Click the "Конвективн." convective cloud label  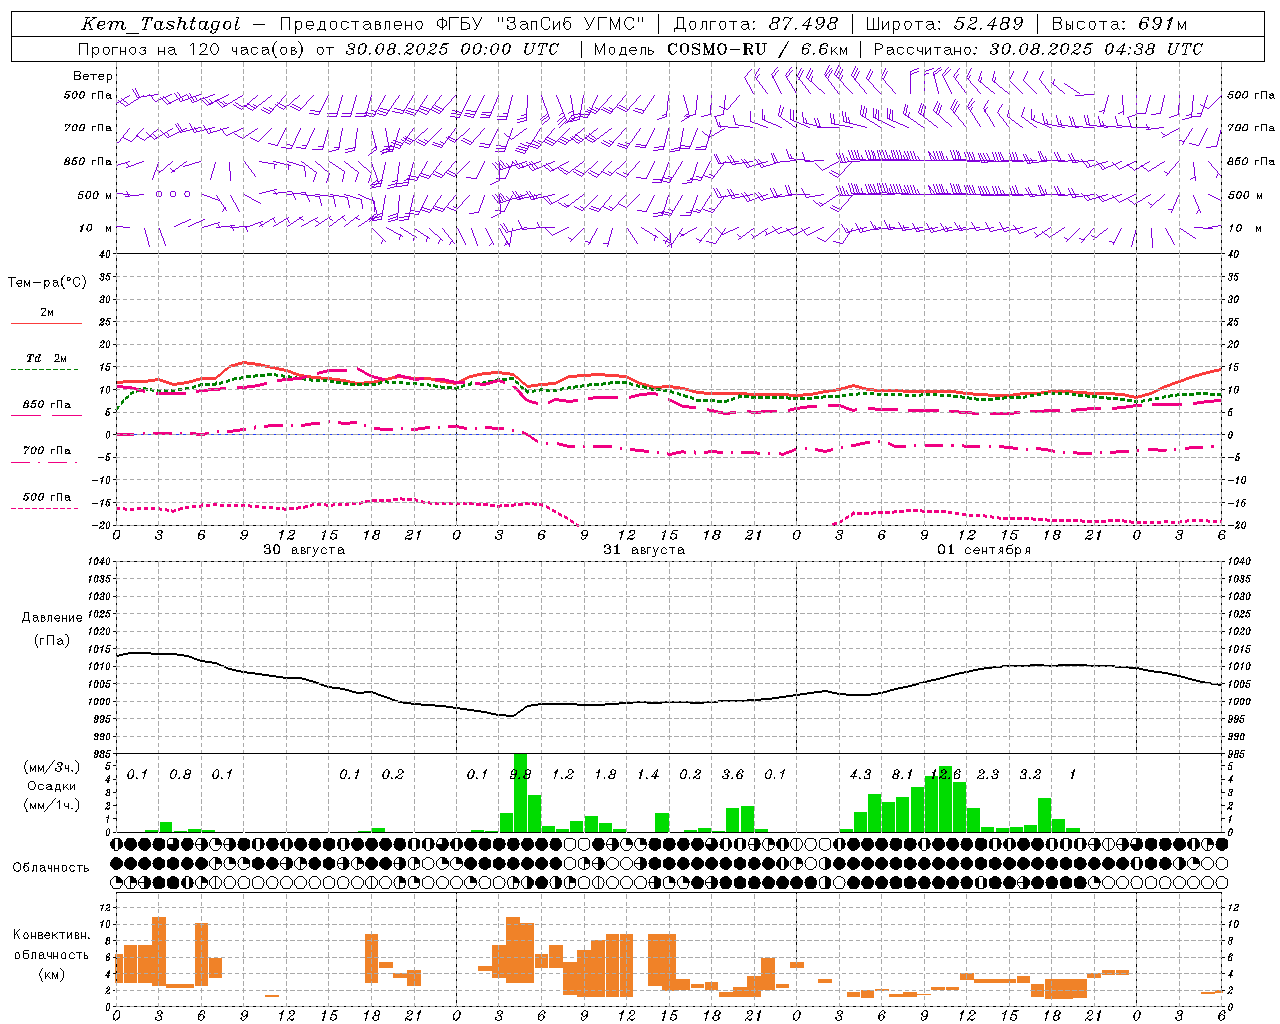point(51,935)
